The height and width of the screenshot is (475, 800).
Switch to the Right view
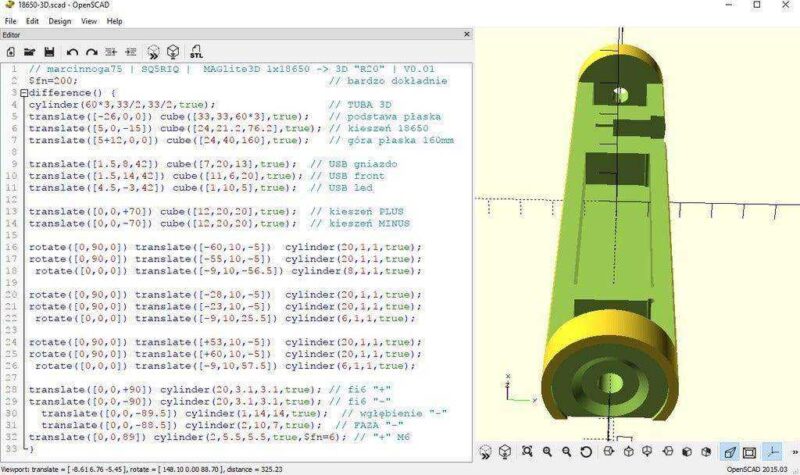point(608,452)
